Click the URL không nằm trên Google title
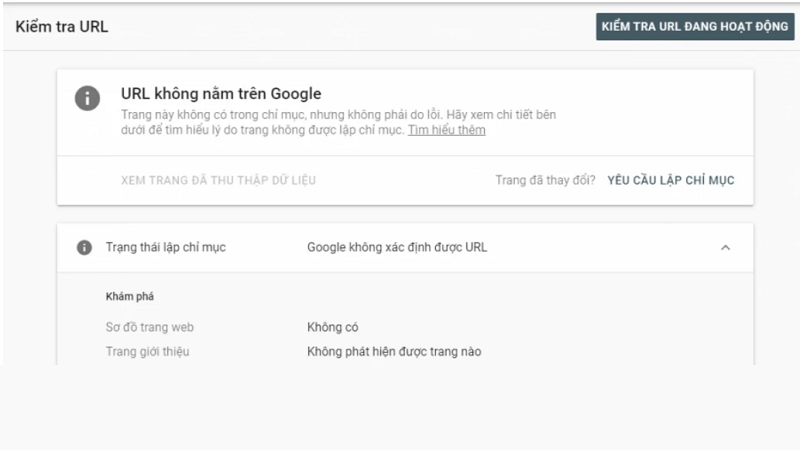This screenshot has width=800, height=450. 221,94
